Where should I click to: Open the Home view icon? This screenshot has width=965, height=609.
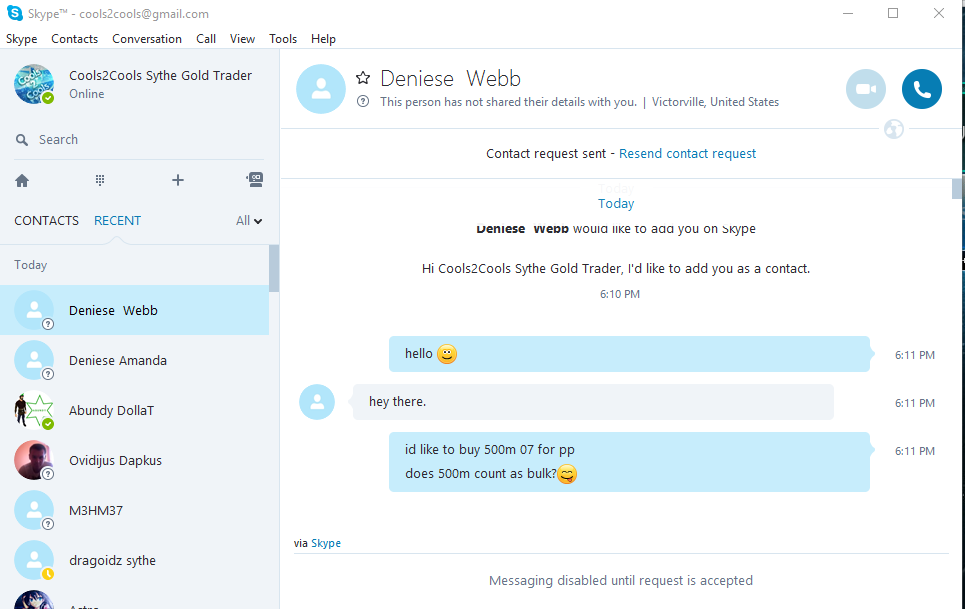click(x=22, y=180)
